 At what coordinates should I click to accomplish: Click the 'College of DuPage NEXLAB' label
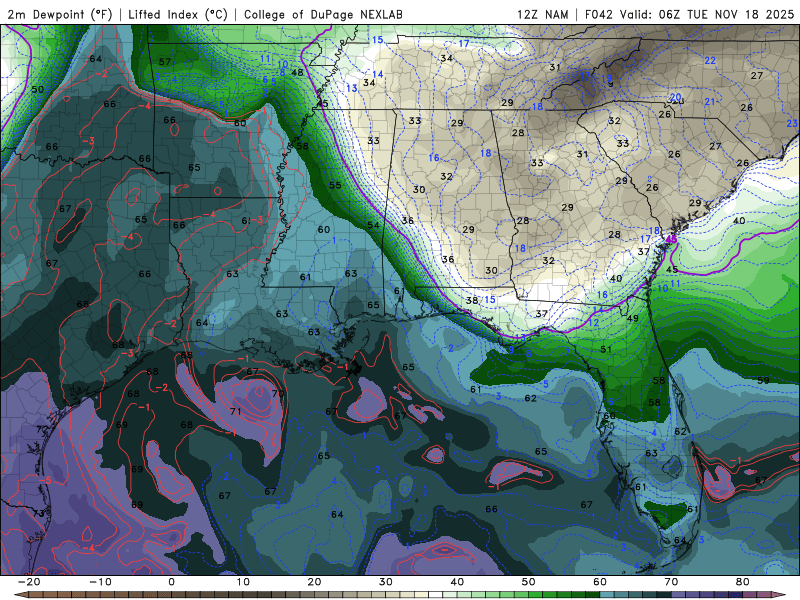(323, 14)
